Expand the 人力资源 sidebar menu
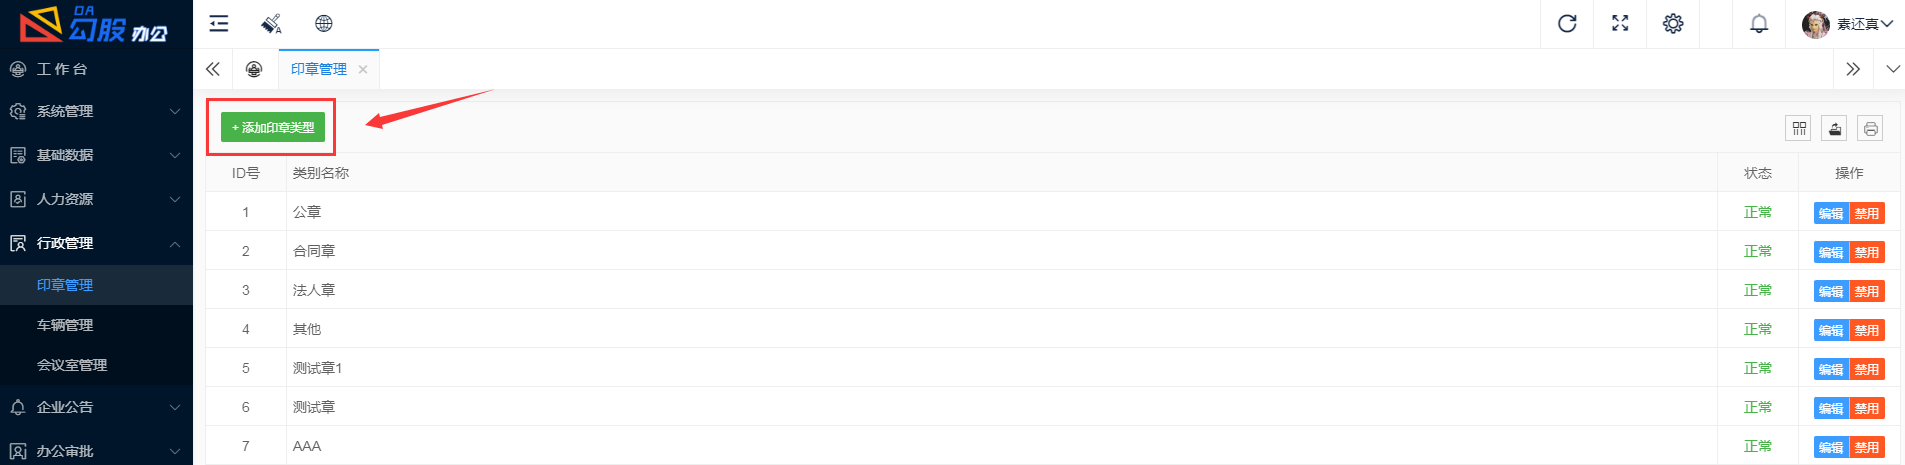This screenshot has width=1905, height=465. coord(96,199)
